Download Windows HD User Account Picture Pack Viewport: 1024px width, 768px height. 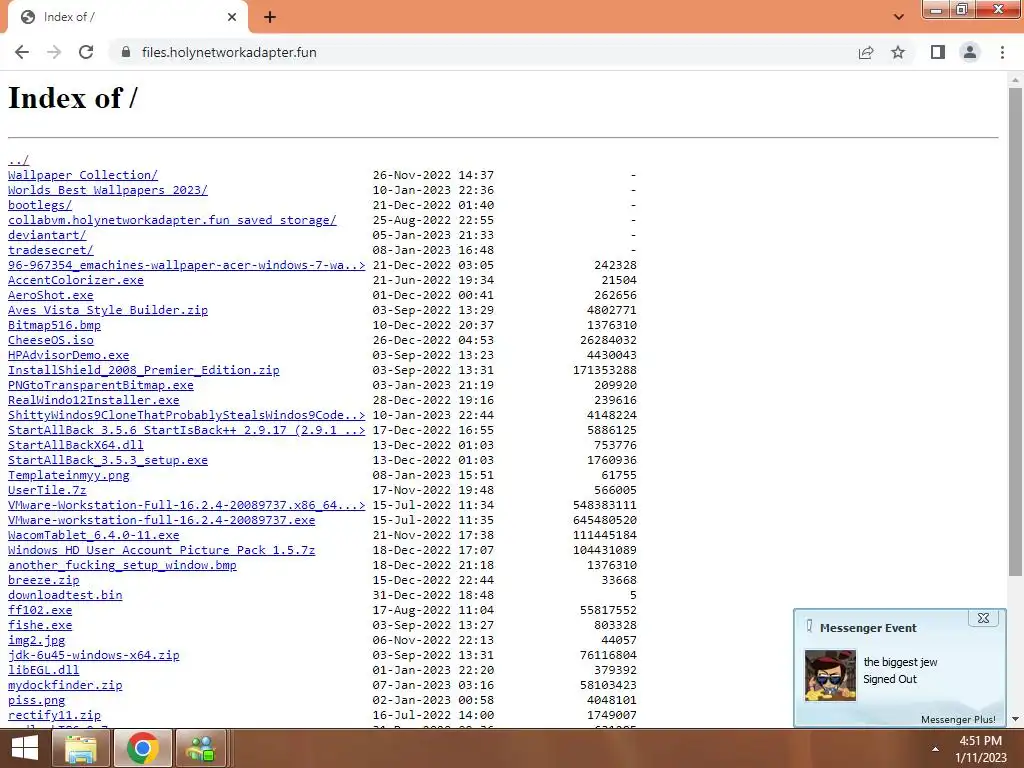click(x=161, y=551)
